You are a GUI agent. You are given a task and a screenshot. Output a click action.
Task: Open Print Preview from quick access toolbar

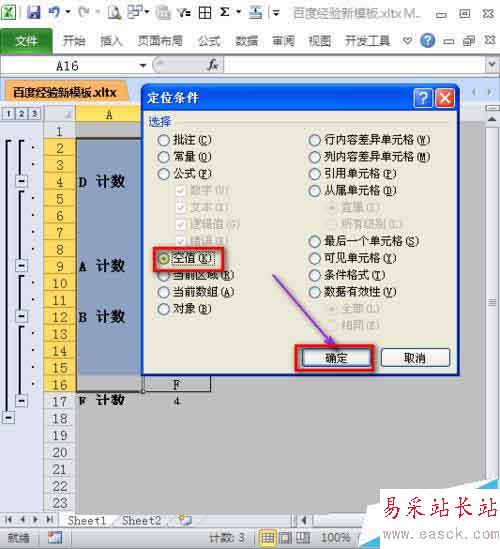(x=114, y=13)
